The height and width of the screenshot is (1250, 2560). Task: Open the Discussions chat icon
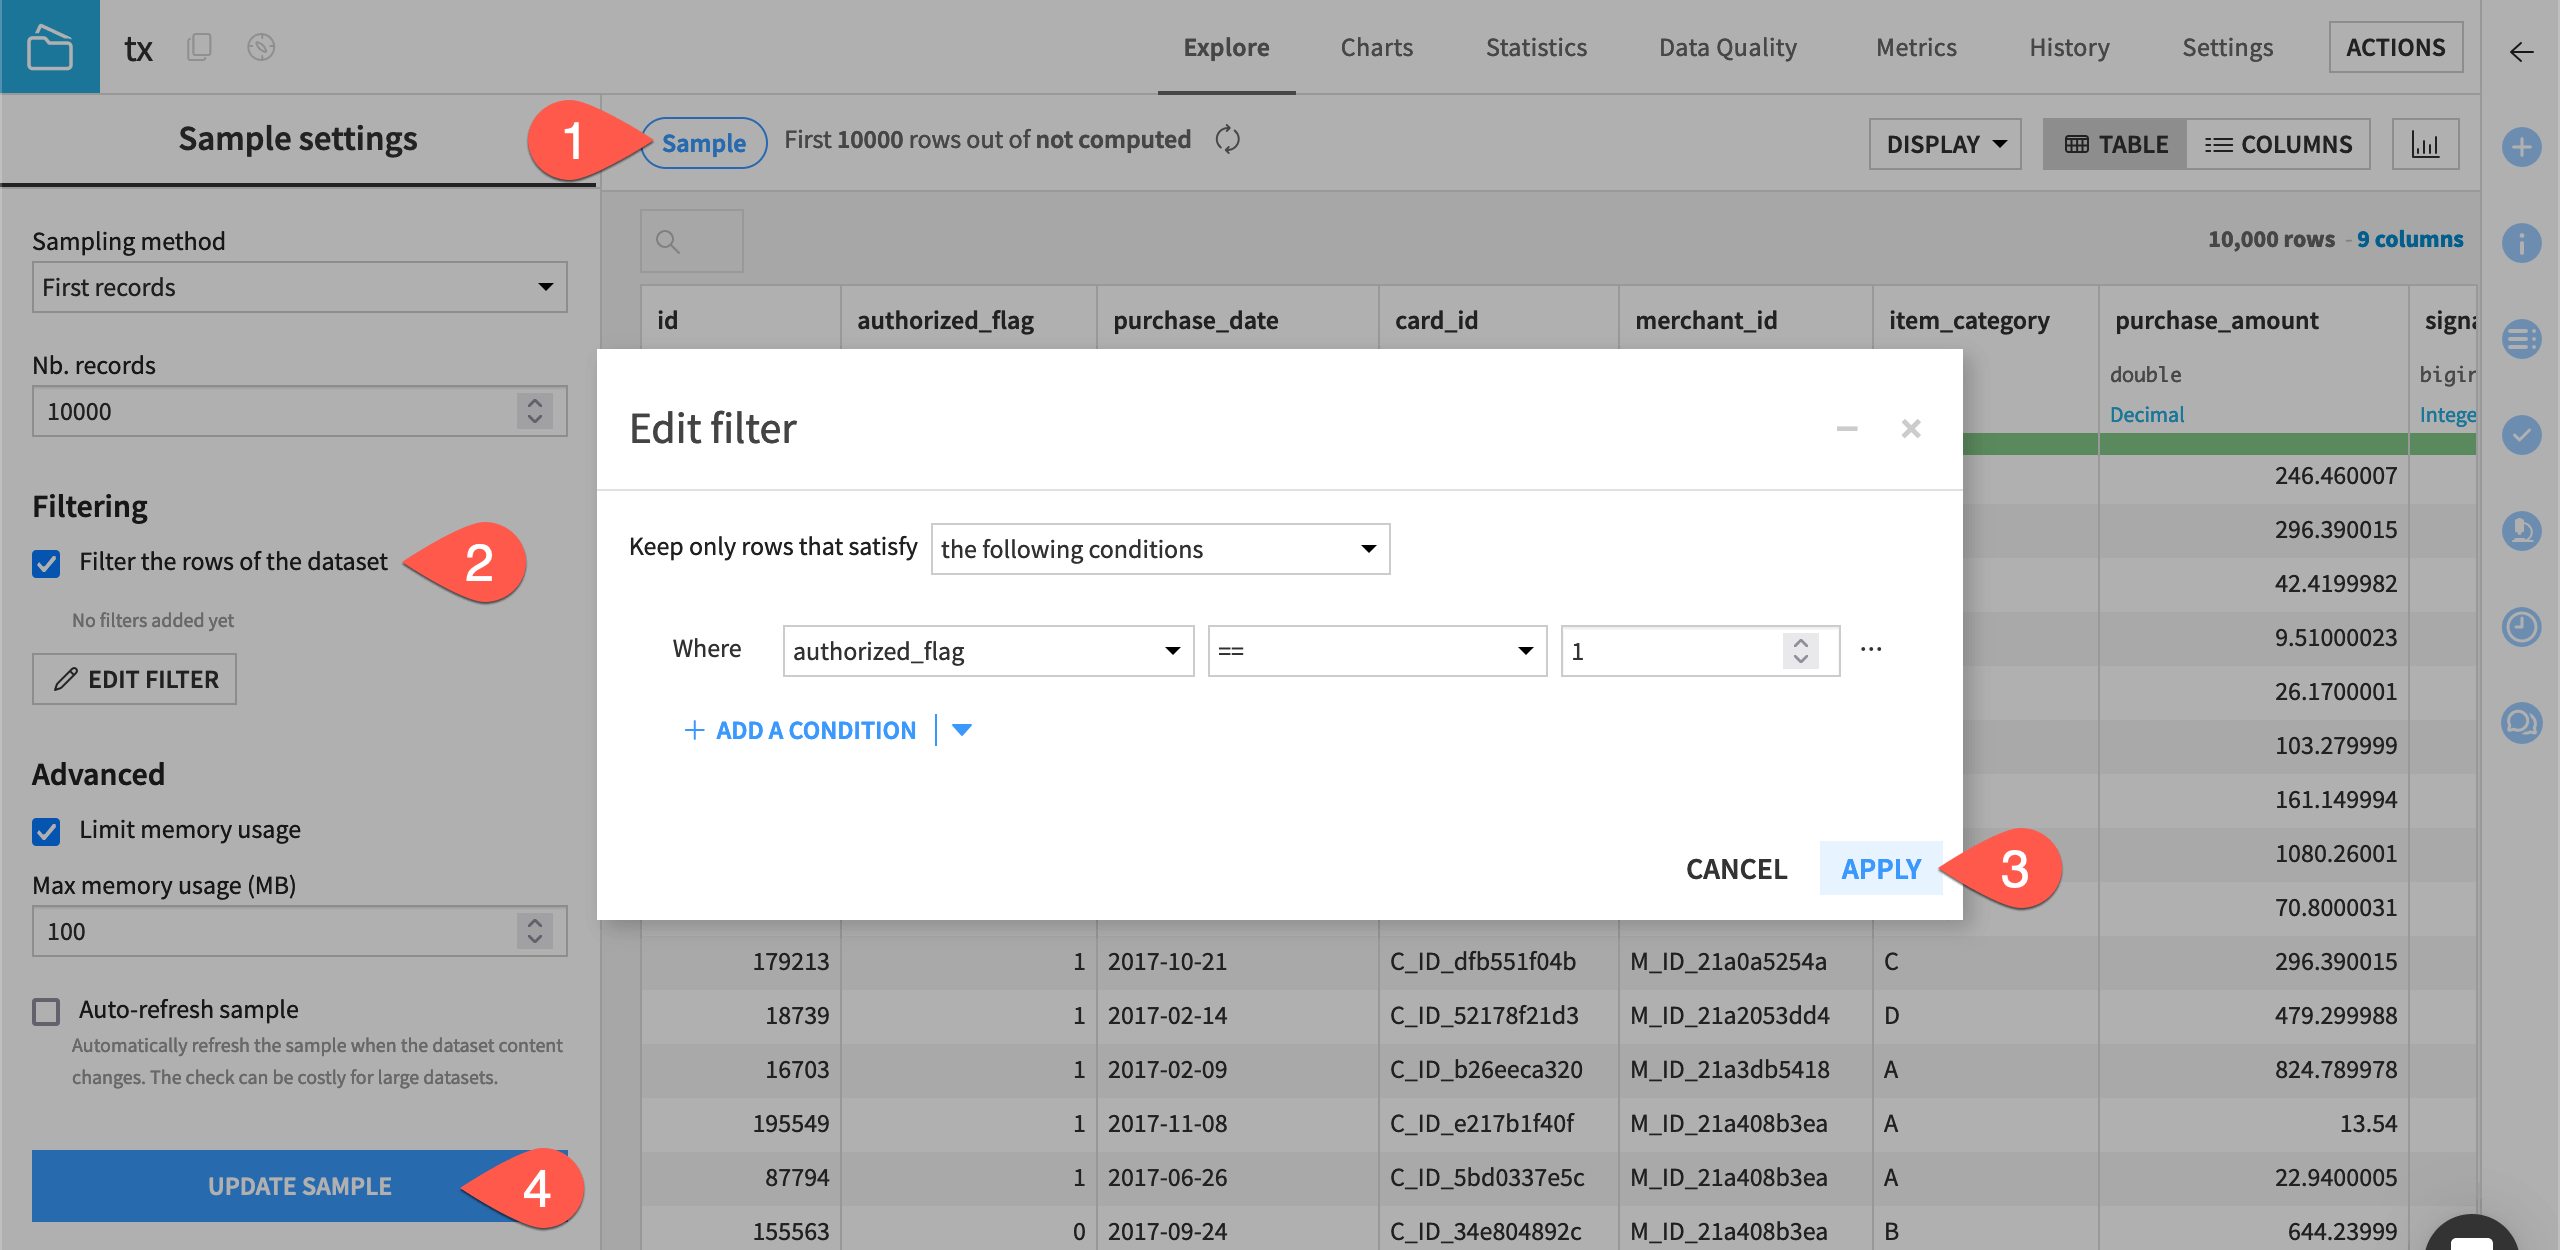click(x=2523, y=723)
